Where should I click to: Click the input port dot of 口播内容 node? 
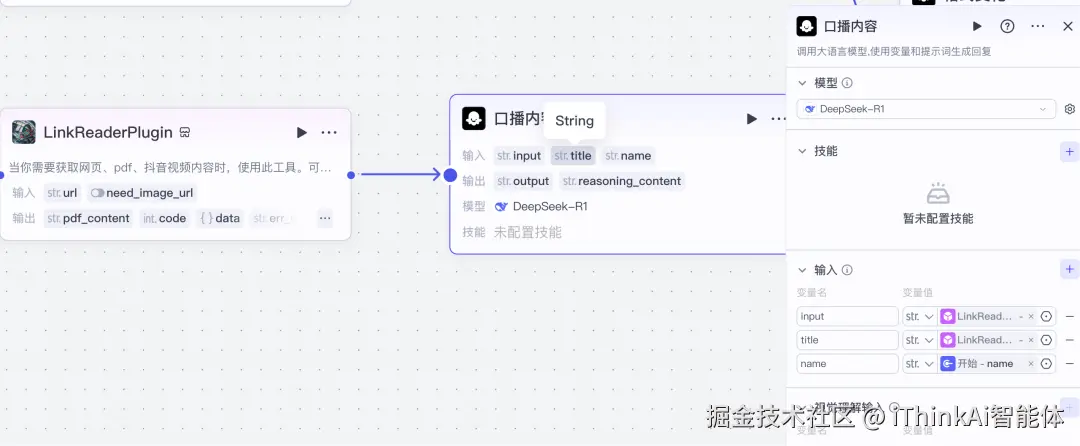pos(450,175)
